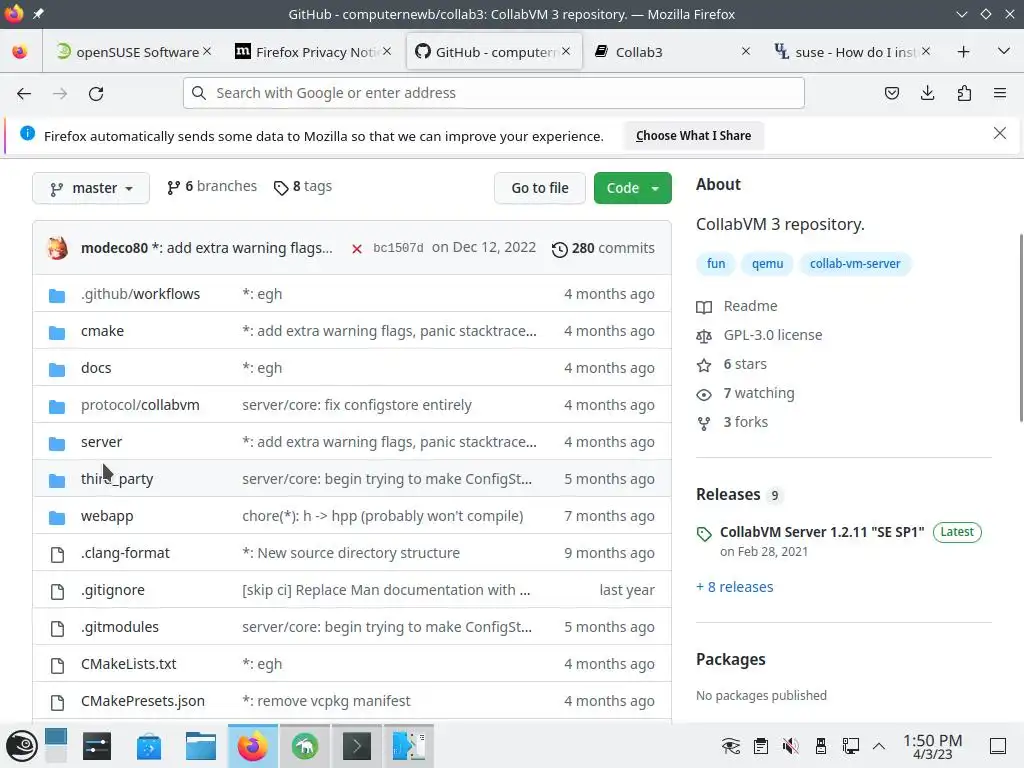Screen dimensions: 1024x768
Task: Open commit 'chore(*): h -> hpp' message
Action: tap(383, 516)
